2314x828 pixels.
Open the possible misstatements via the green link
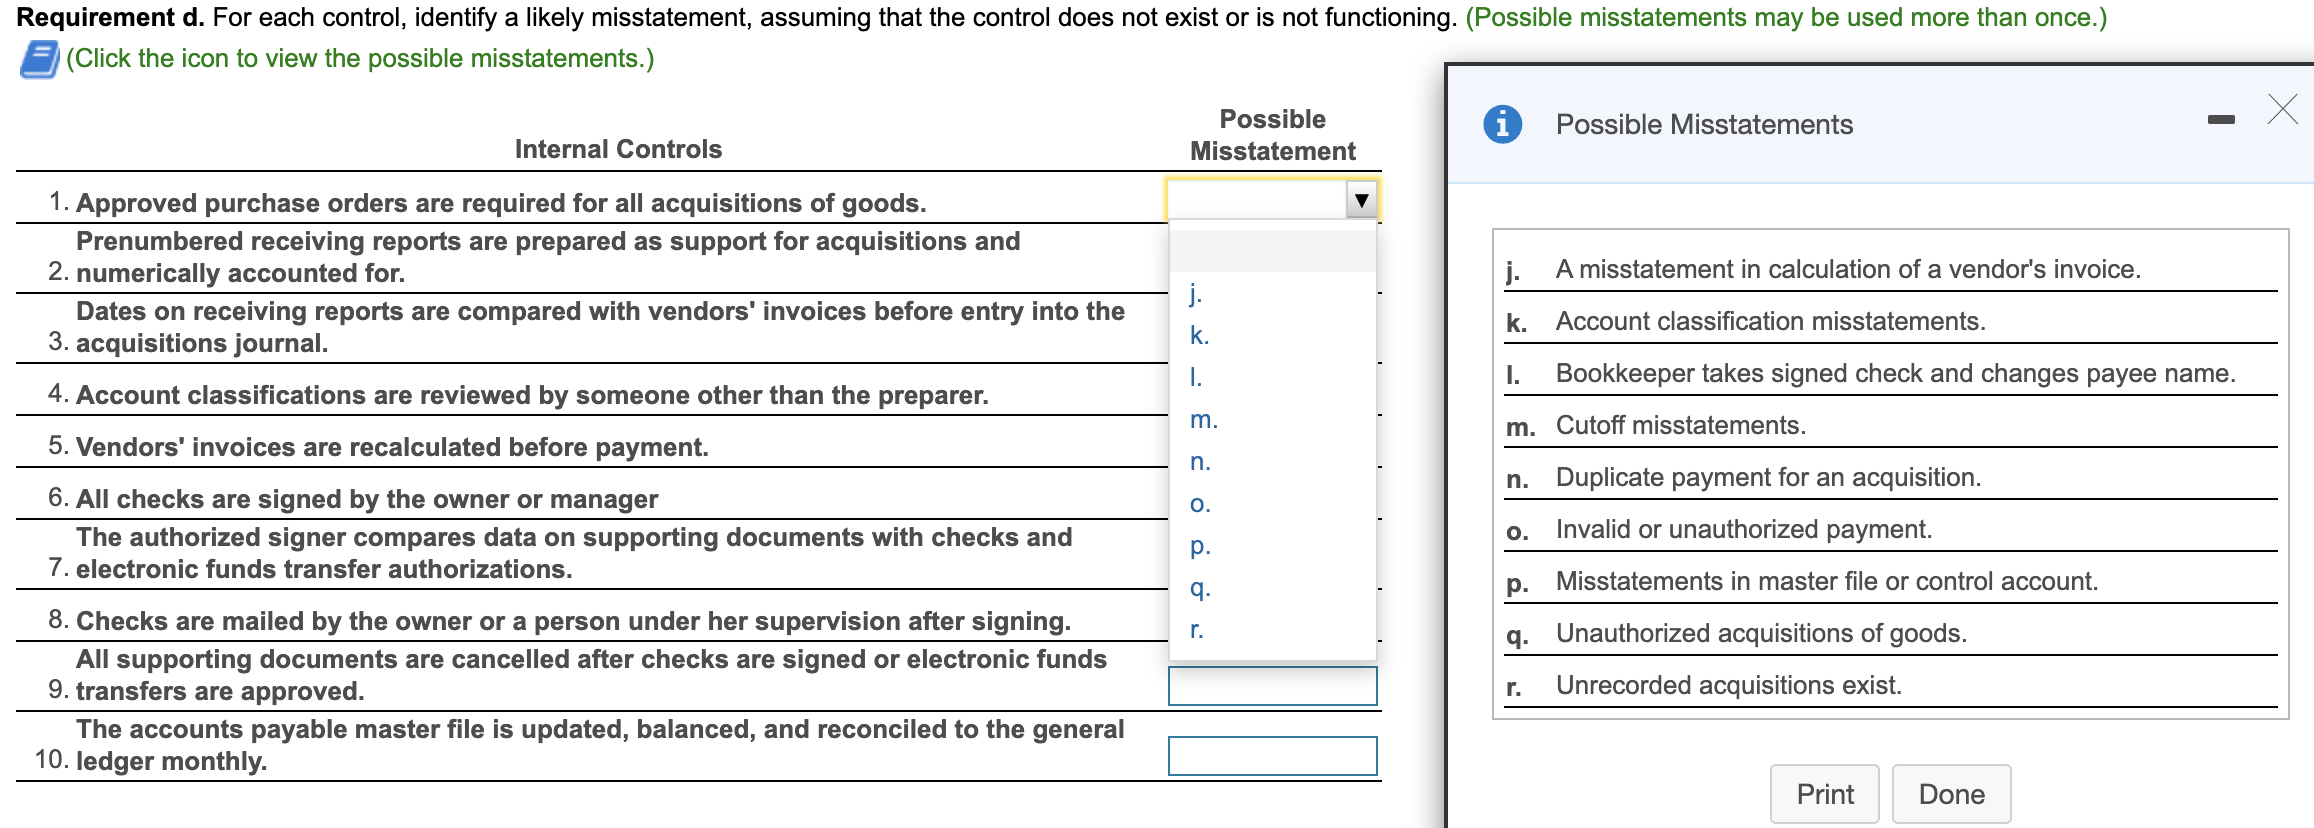pos(355,58)
